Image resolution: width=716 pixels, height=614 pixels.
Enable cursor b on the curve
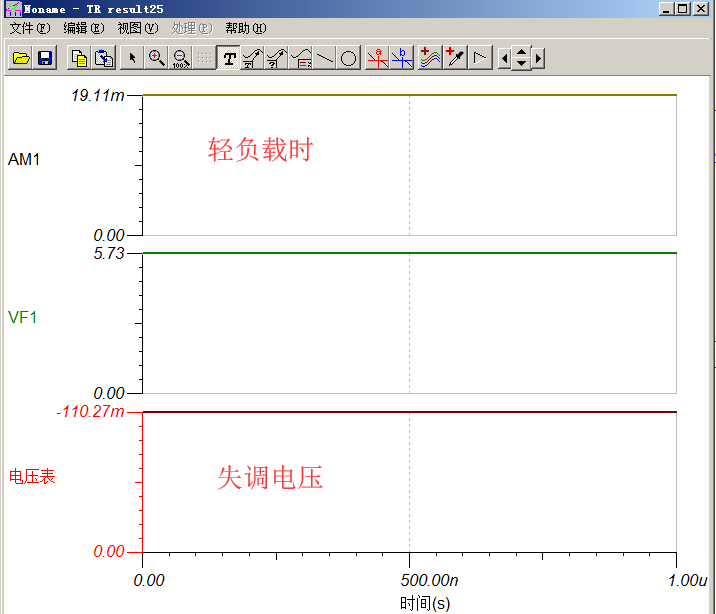point(402,59)
